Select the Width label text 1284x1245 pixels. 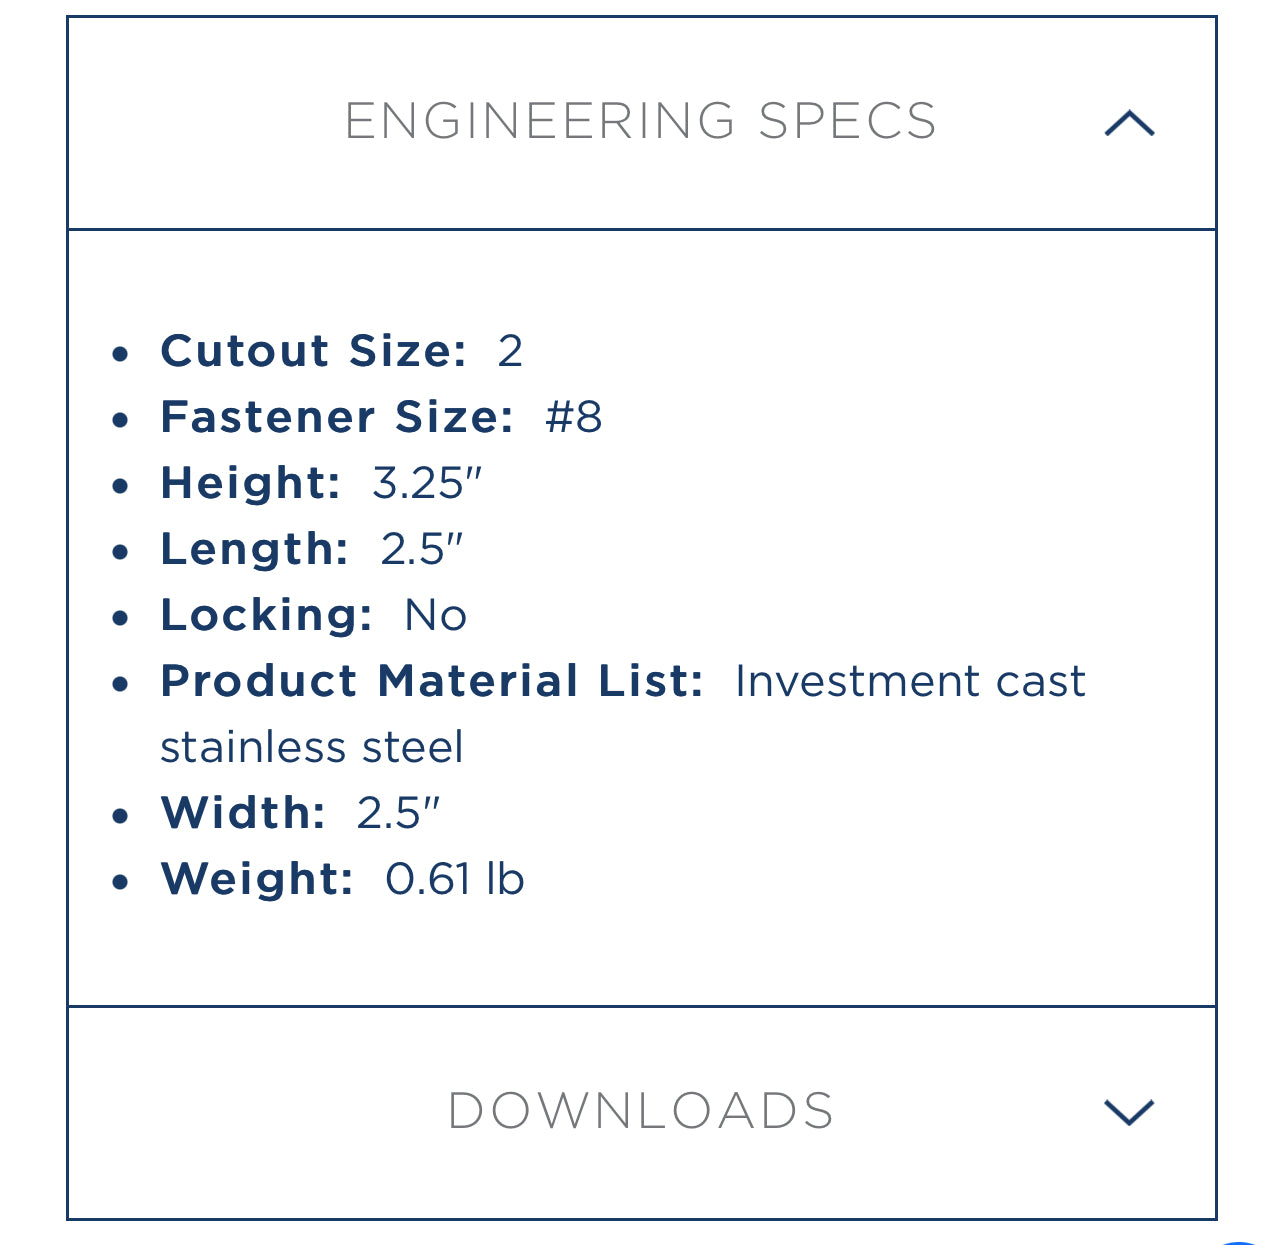pyautogui.click(x=243, y=813)
